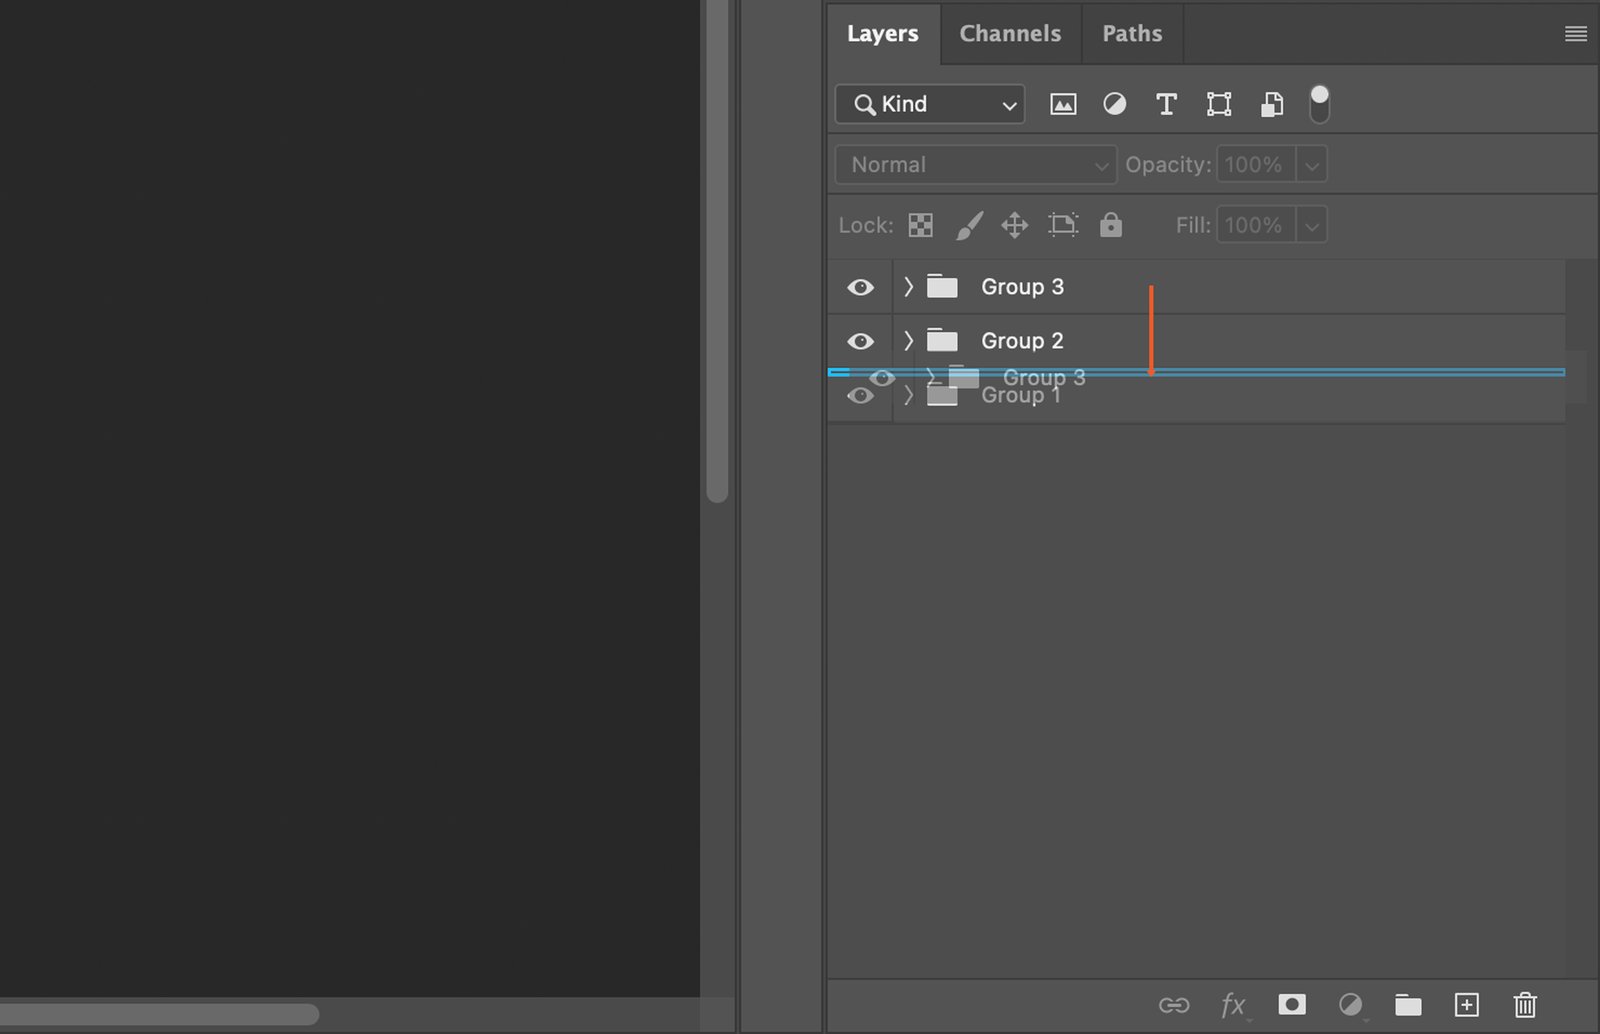Hide the Group 2 layer

click(x=860, y=341)
